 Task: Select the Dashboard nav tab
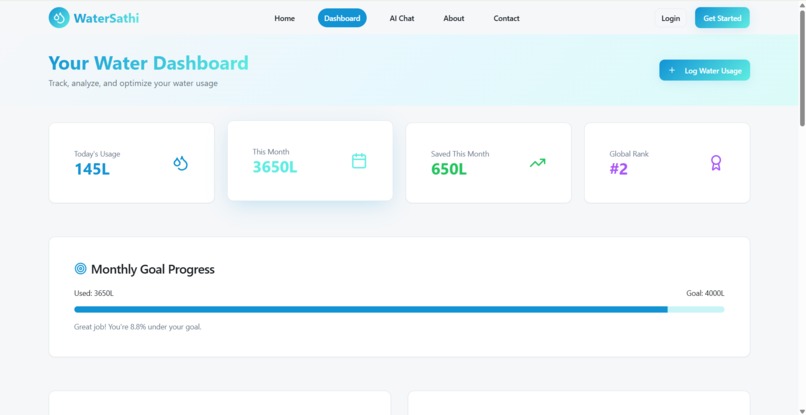[342, 18]
